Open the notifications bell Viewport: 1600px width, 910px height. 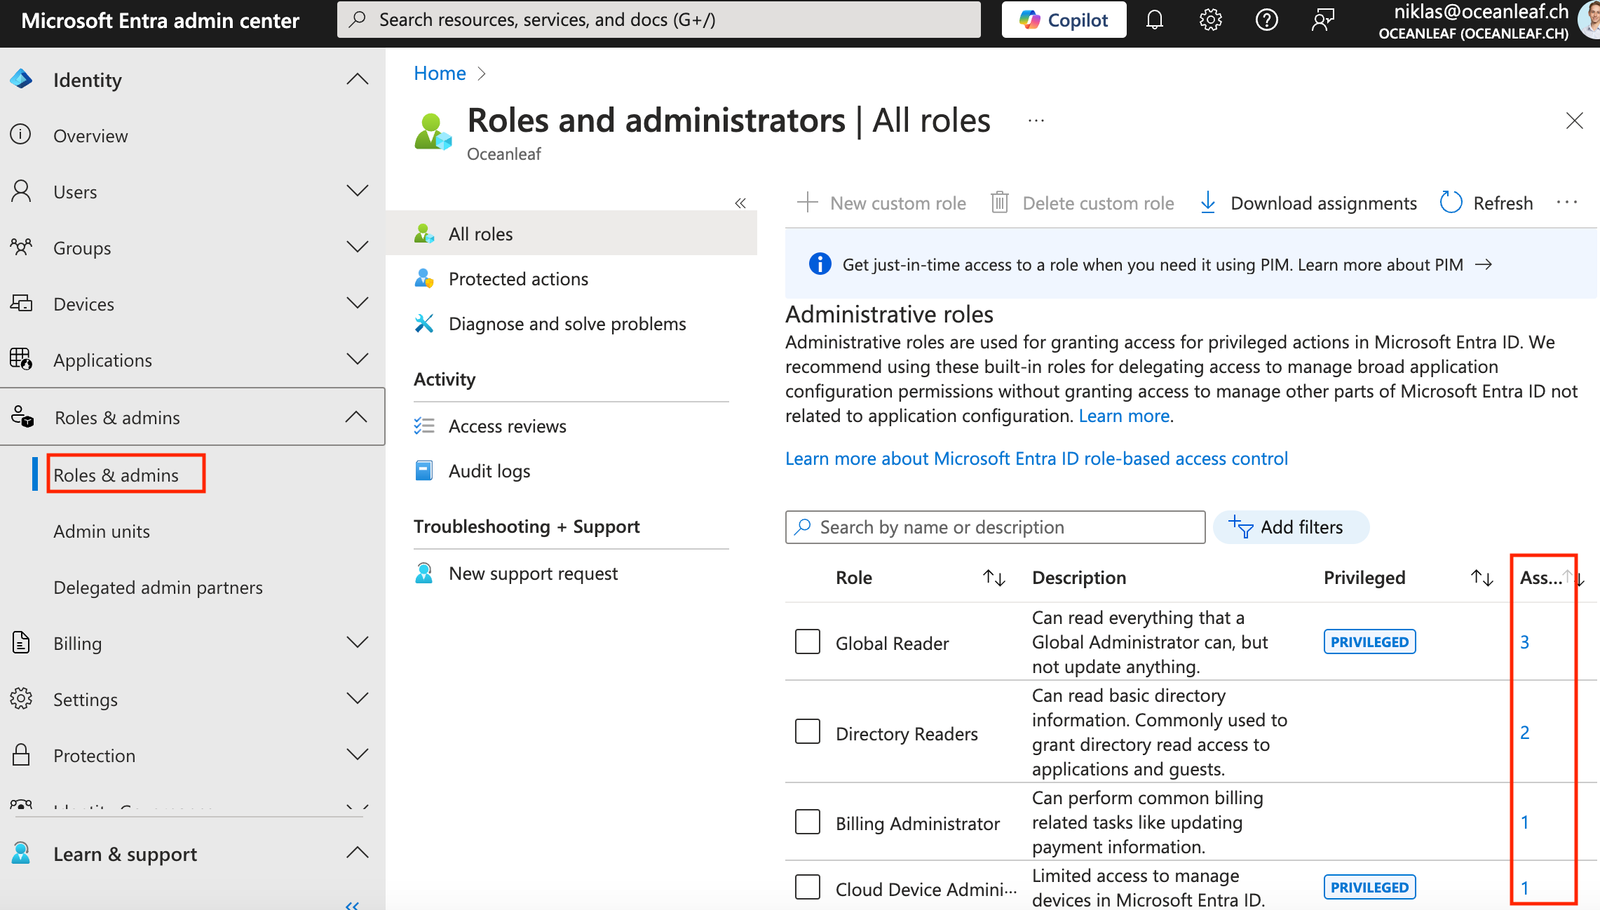click(x=1154, y=19)
